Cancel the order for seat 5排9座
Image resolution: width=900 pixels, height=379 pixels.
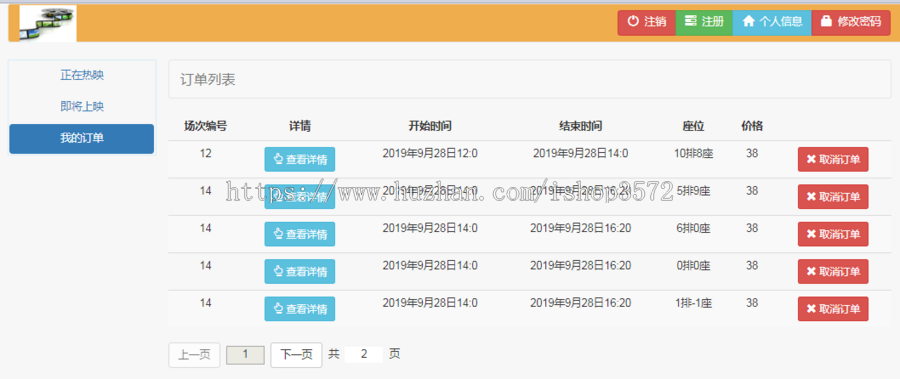(833, 197)
